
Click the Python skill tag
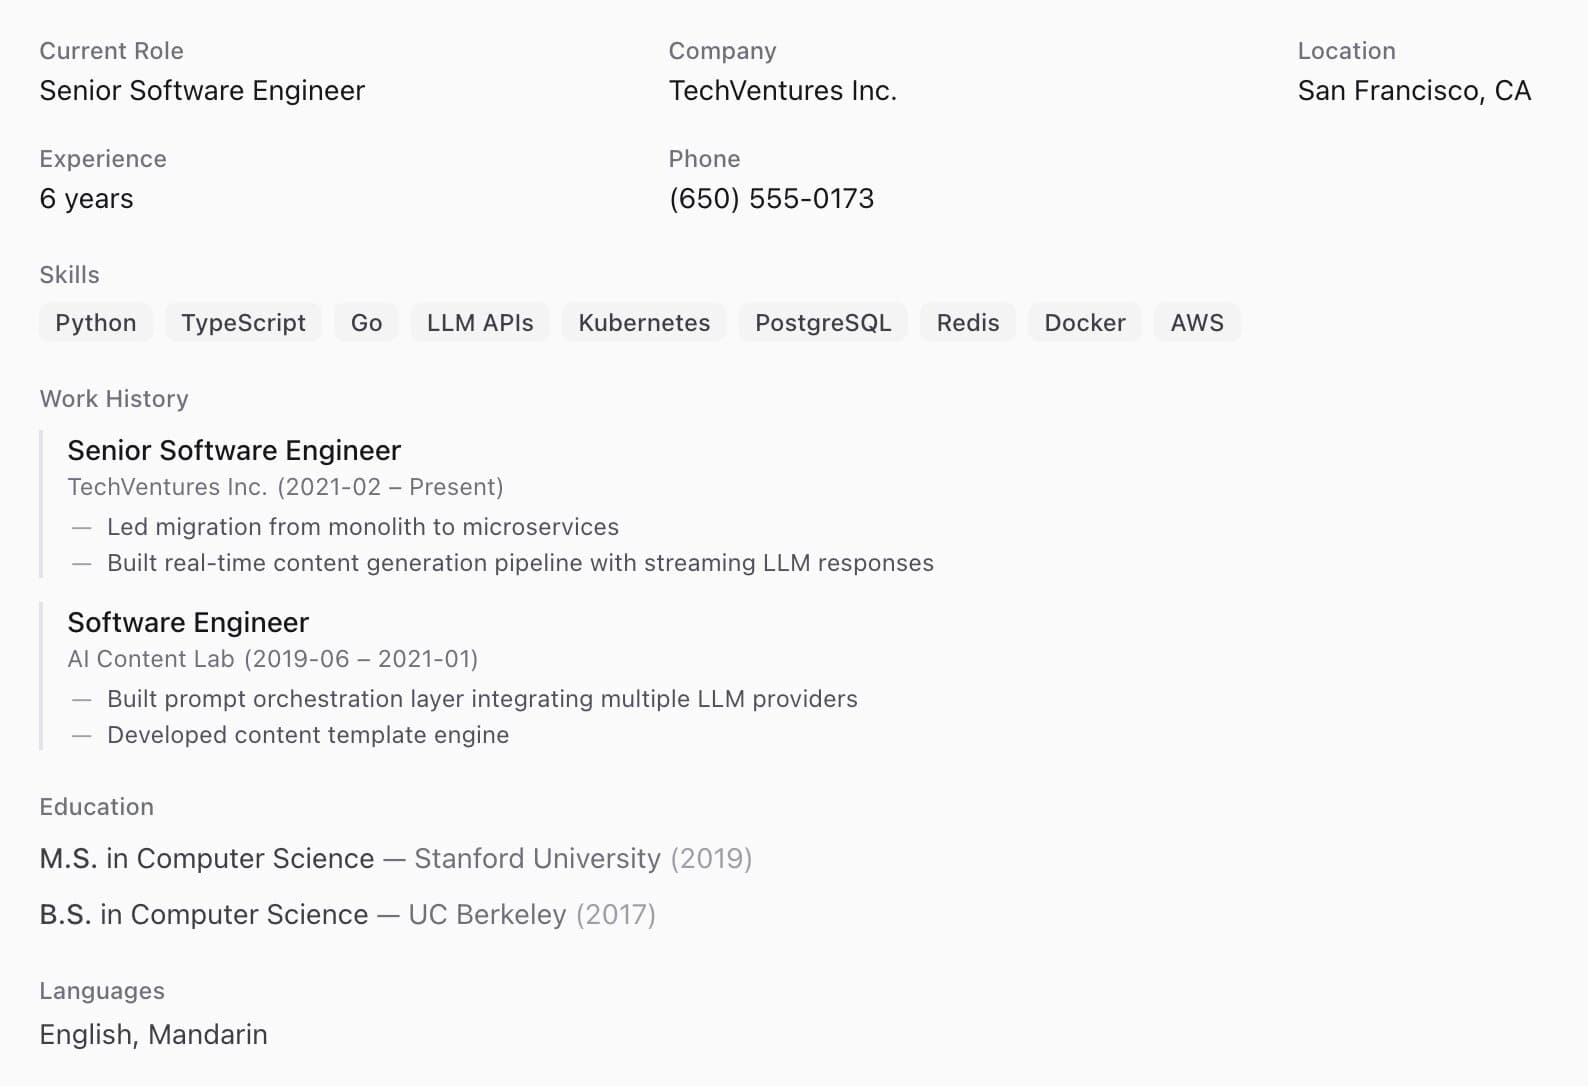(96, 323)
